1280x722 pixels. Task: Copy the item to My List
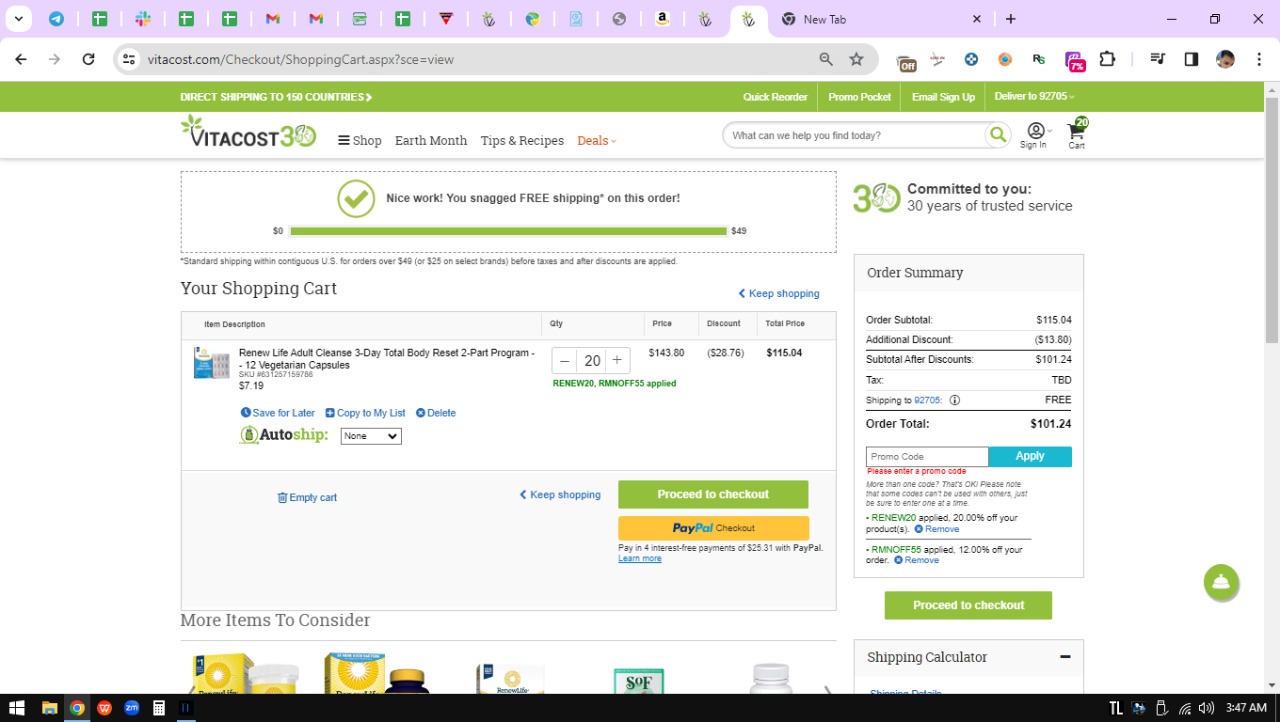(366, 413)
